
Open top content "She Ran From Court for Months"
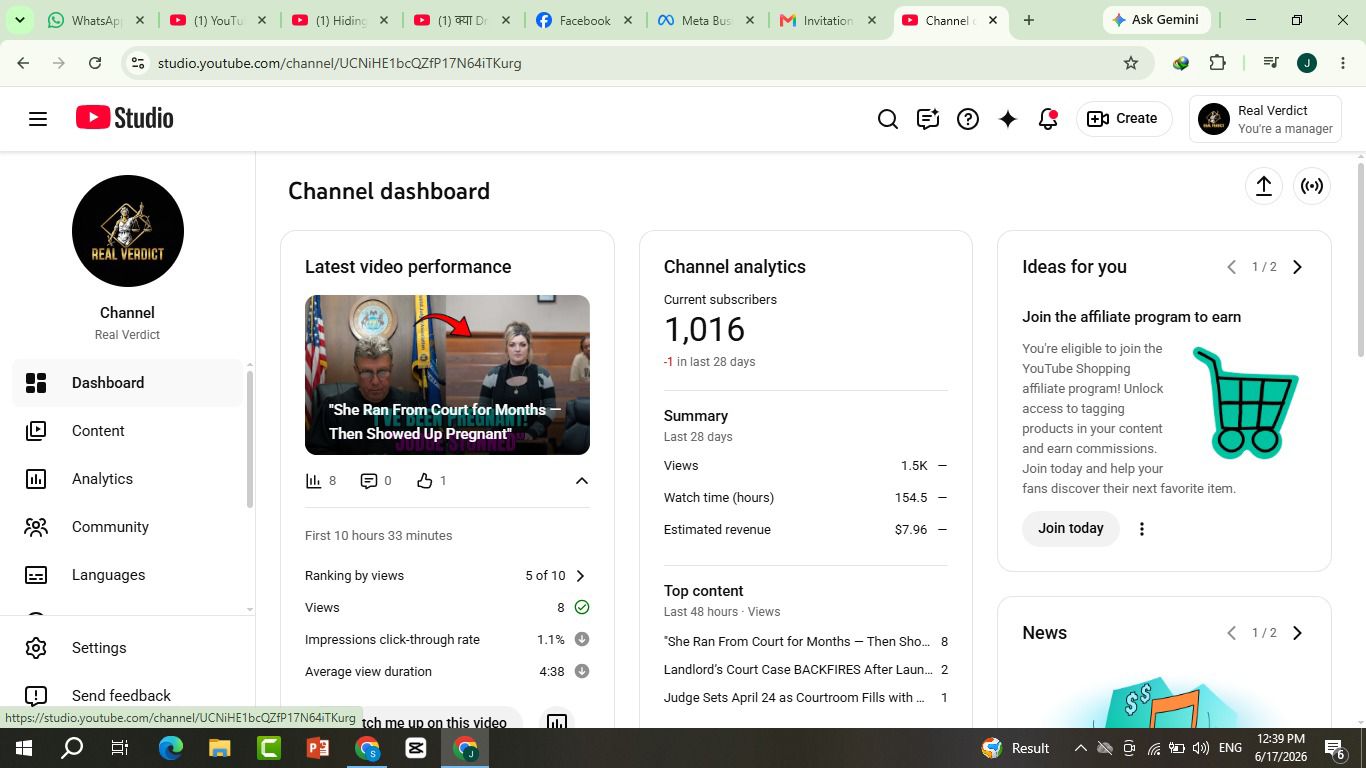point(797,642)
